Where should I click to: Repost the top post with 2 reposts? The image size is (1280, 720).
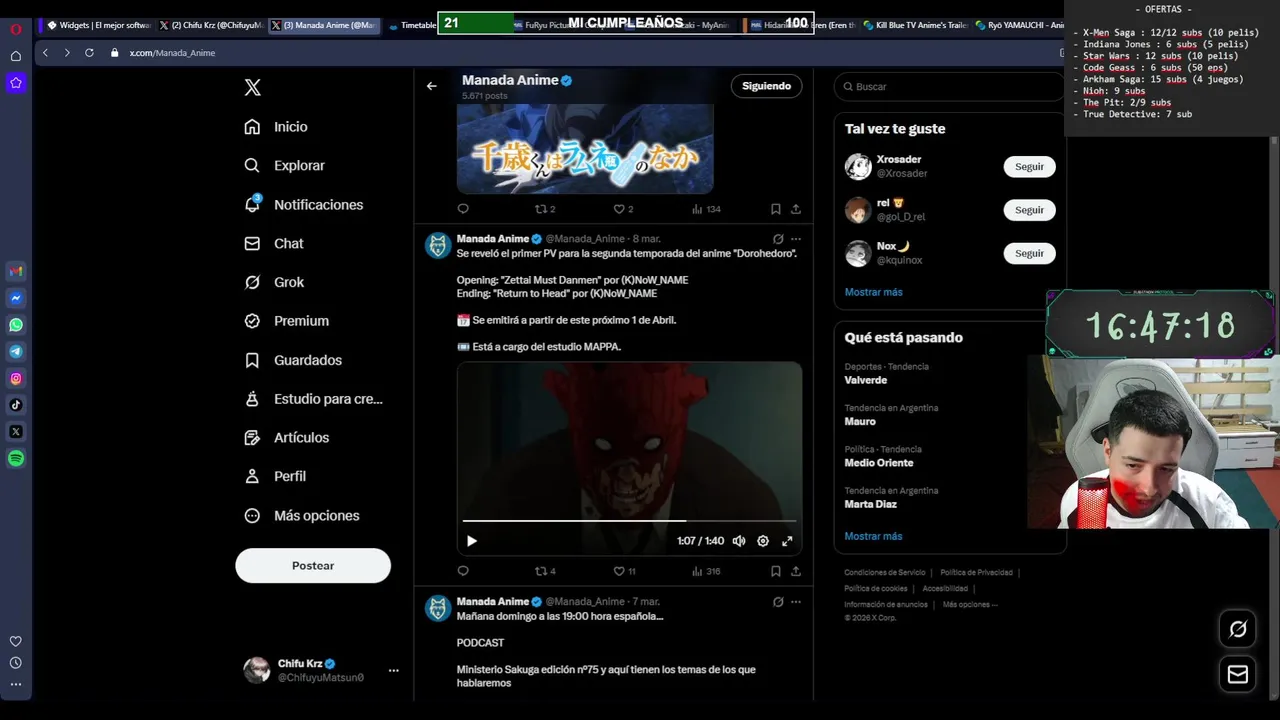tap(545, 209)
